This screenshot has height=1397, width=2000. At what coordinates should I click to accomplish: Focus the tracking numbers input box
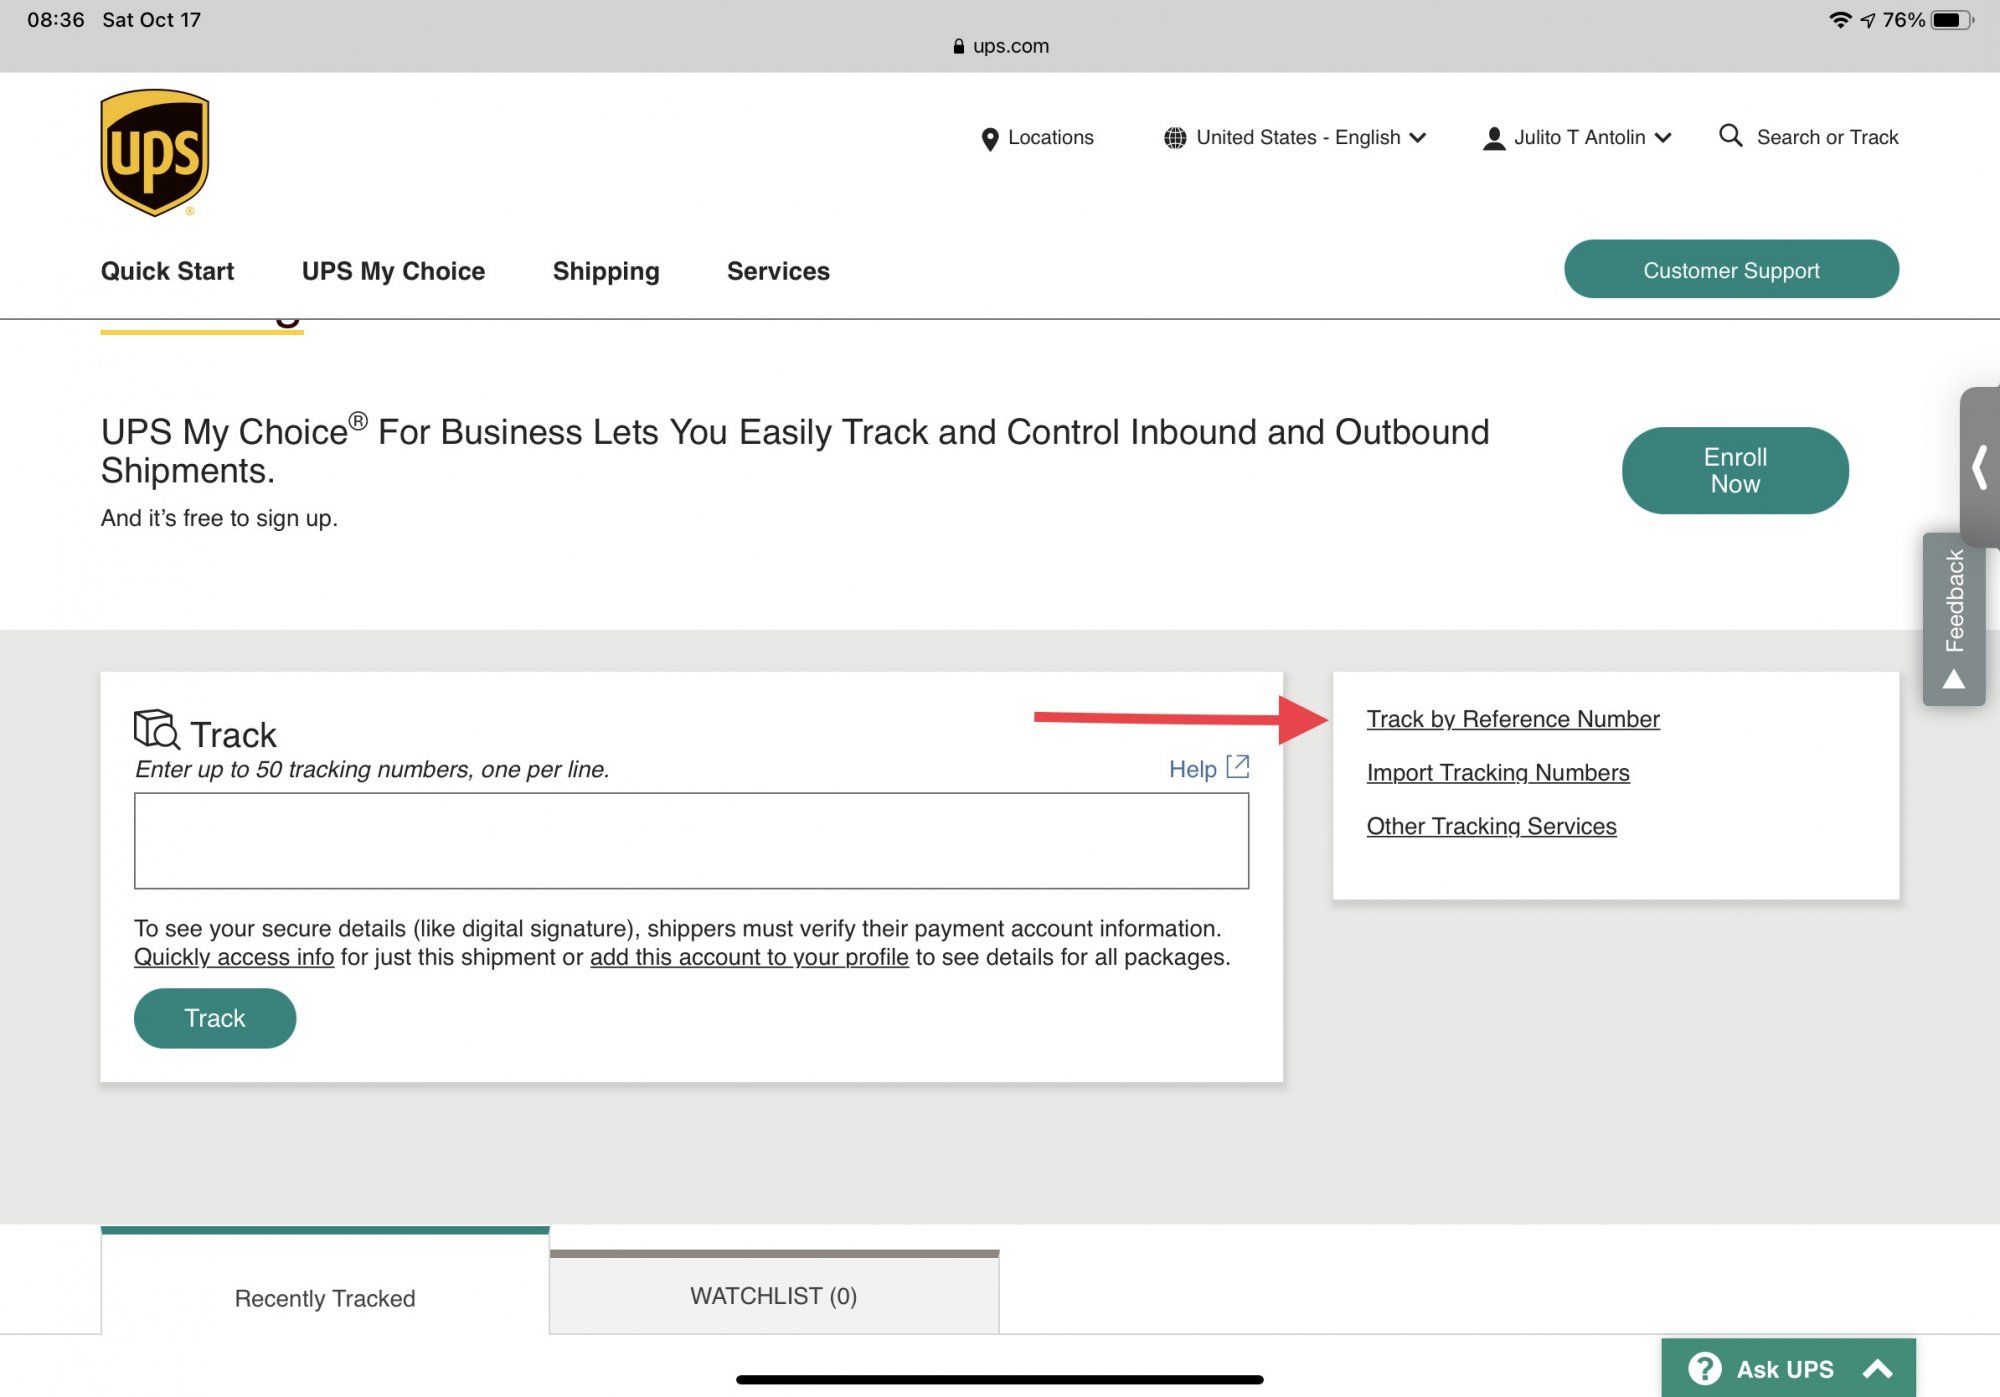[x=691, y=840]
